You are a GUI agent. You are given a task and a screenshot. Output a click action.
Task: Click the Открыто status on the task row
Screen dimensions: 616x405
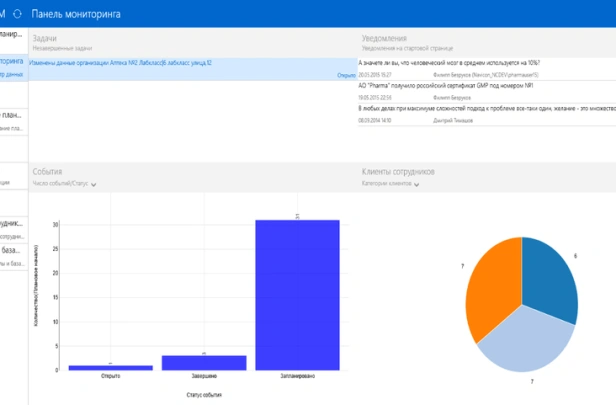346,74
